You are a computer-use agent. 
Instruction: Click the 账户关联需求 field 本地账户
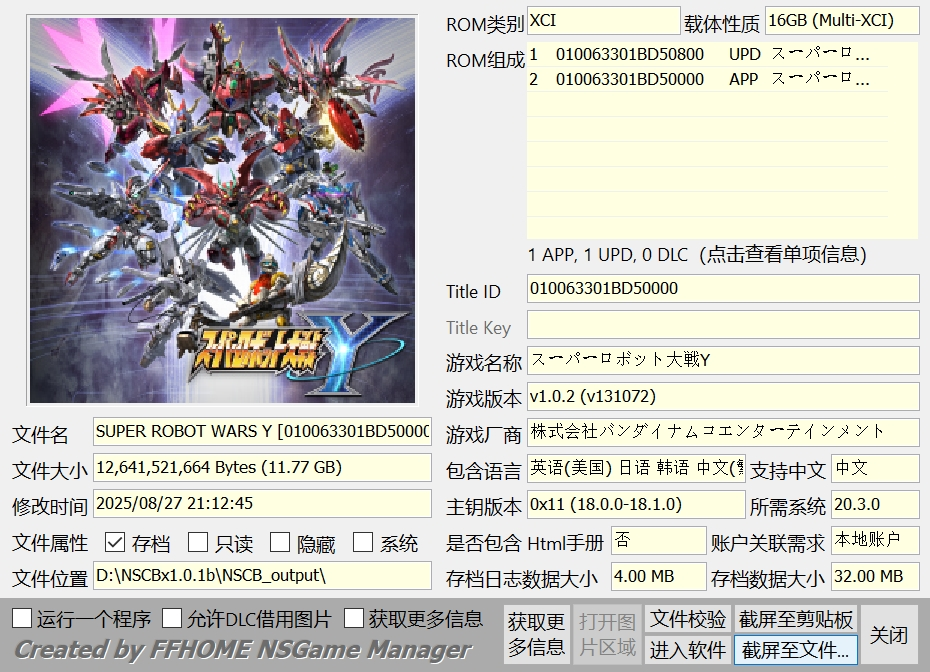875,540
